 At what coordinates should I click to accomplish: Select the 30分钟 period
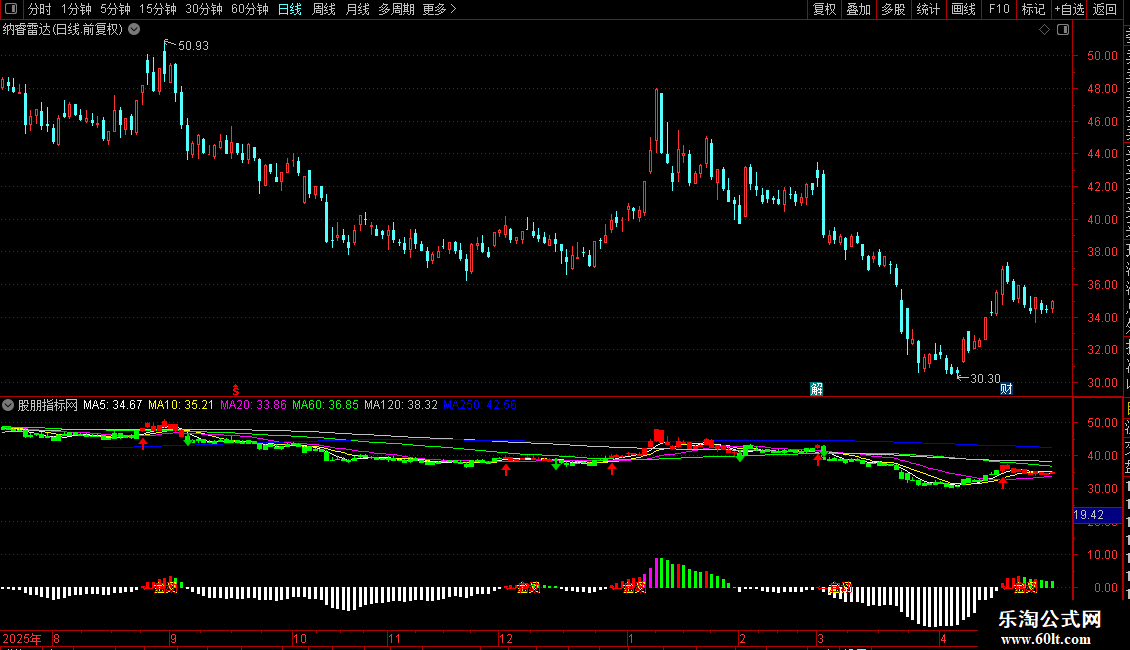click(x=204, y=9)
